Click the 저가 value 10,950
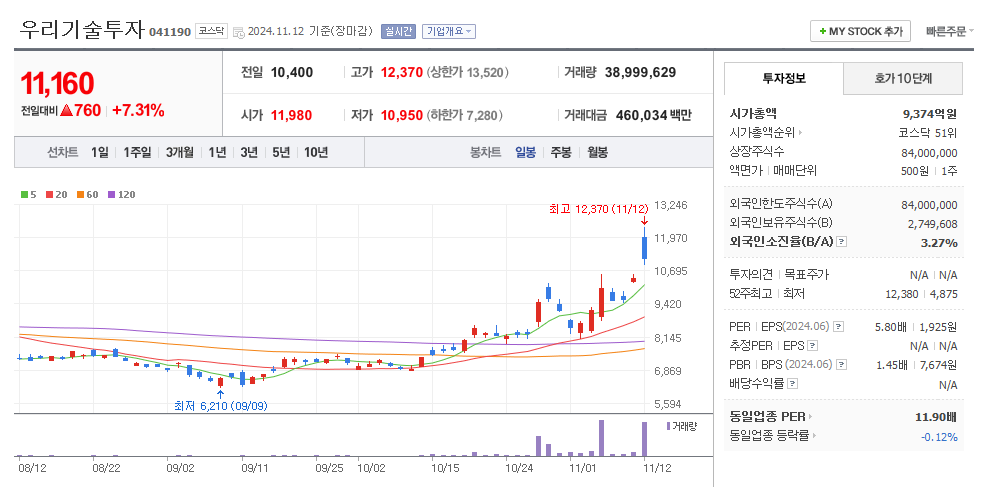Viewport: 990px width, 487px height. click(402, 116)
